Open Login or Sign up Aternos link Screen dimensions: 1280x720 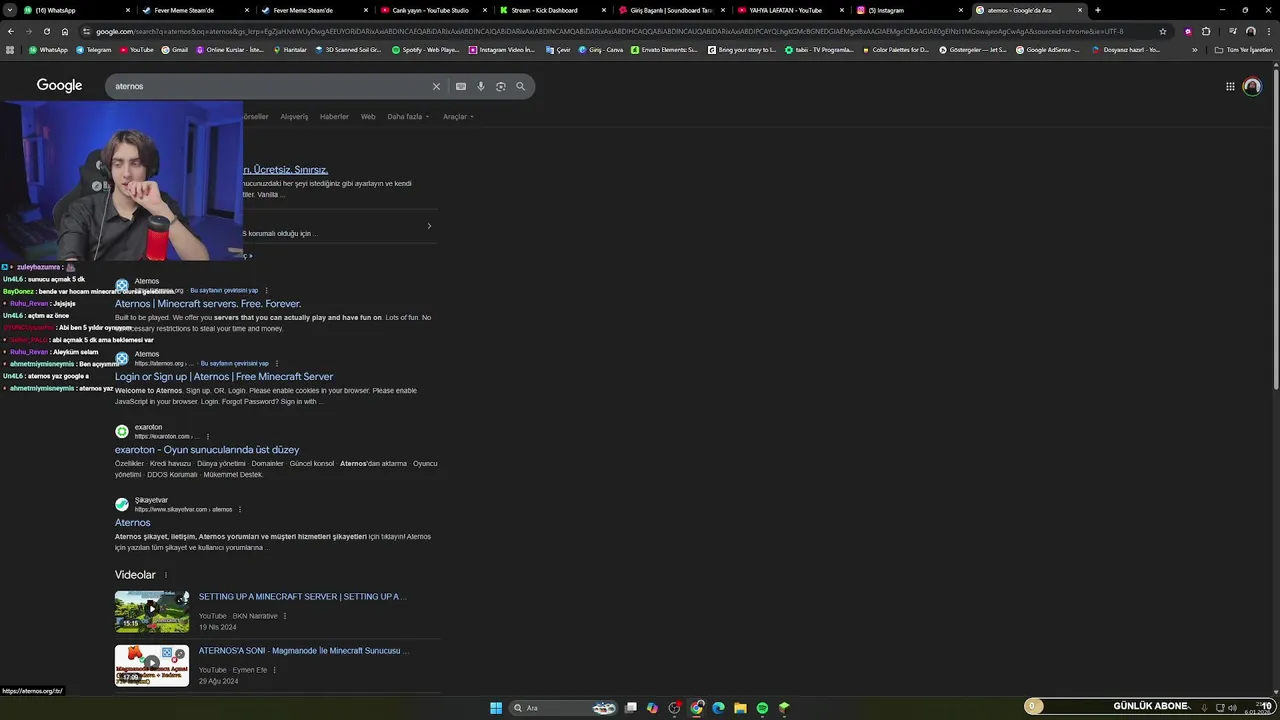tap(224, 377)
